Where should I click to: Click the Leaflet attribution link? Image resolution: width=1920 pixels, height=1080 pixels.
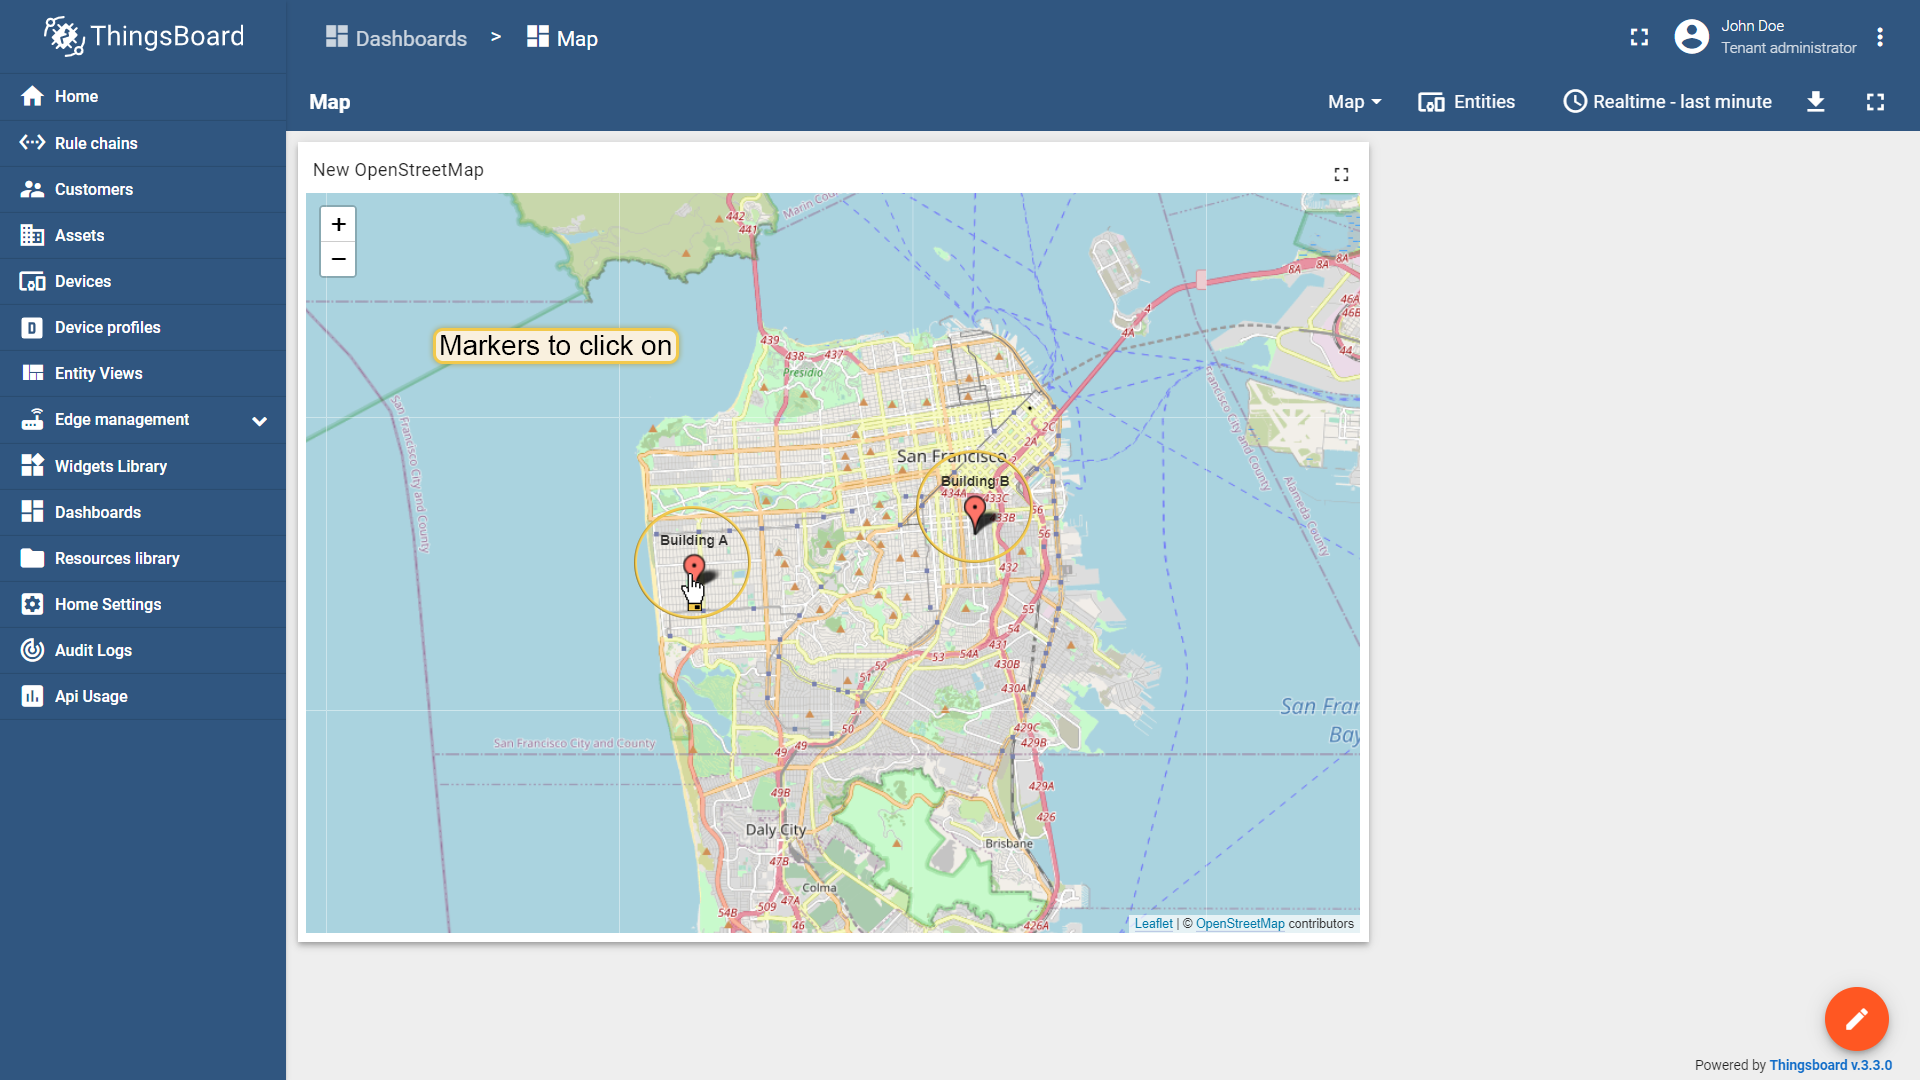1153,924
